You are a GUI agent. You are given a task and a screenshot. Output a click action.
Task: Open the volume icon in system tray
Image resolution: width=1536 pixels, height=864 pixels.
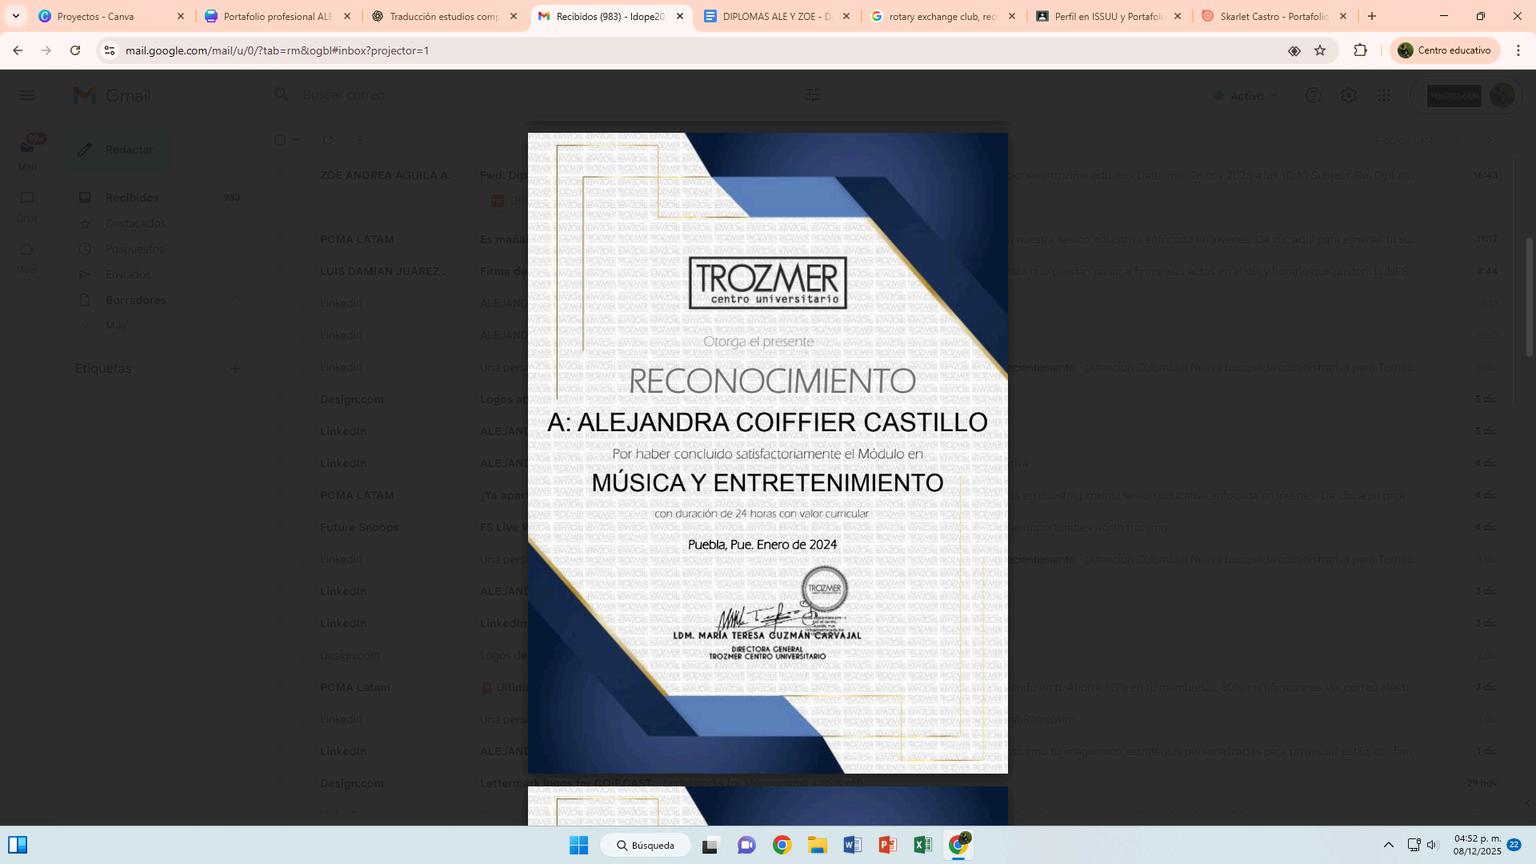click(x=1432, y=845)
